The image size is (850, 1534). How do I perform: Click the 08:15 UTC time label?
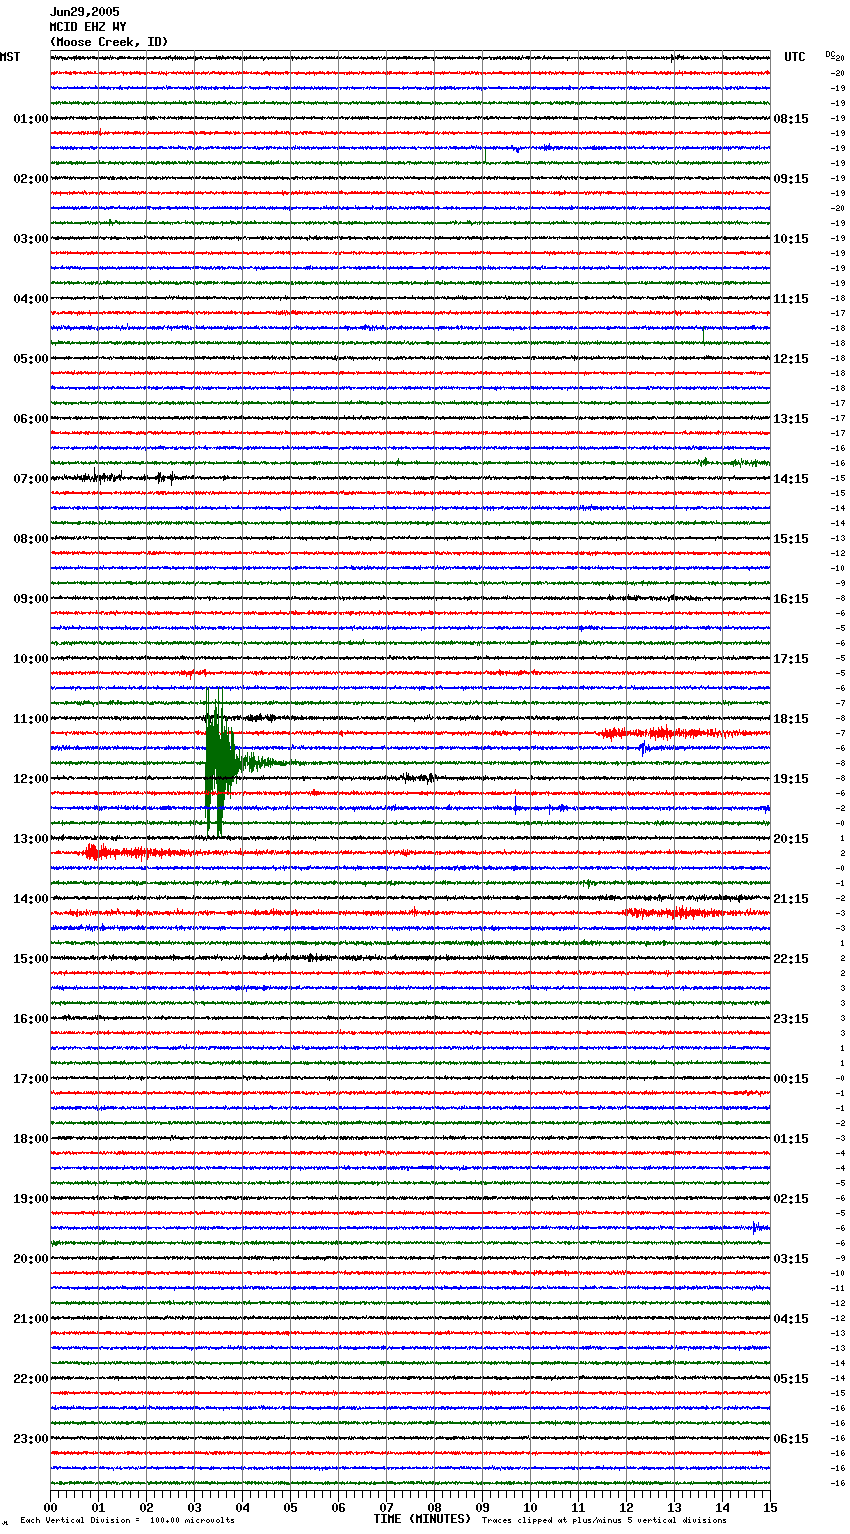coord(791,119)
